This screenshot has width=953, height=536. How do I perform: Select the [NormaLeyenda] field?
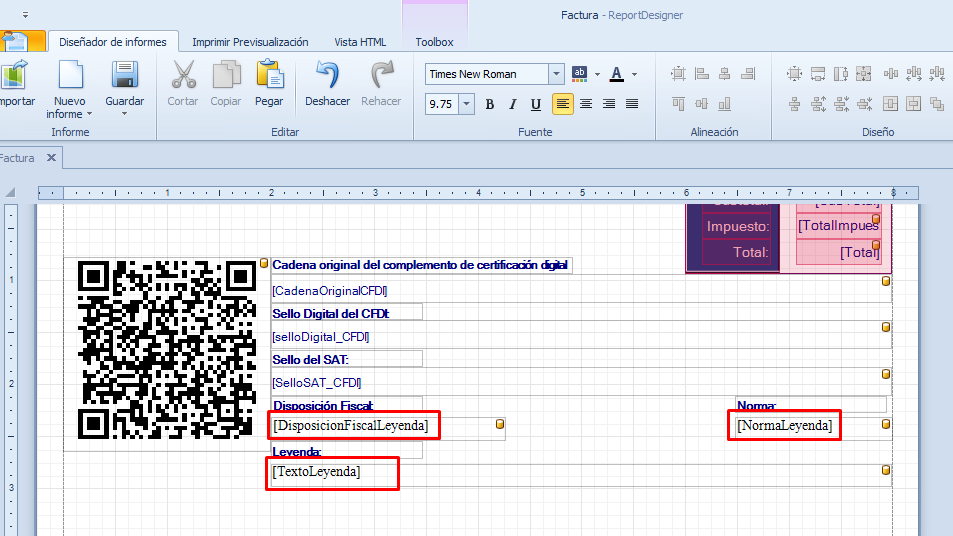click(784, 425)
